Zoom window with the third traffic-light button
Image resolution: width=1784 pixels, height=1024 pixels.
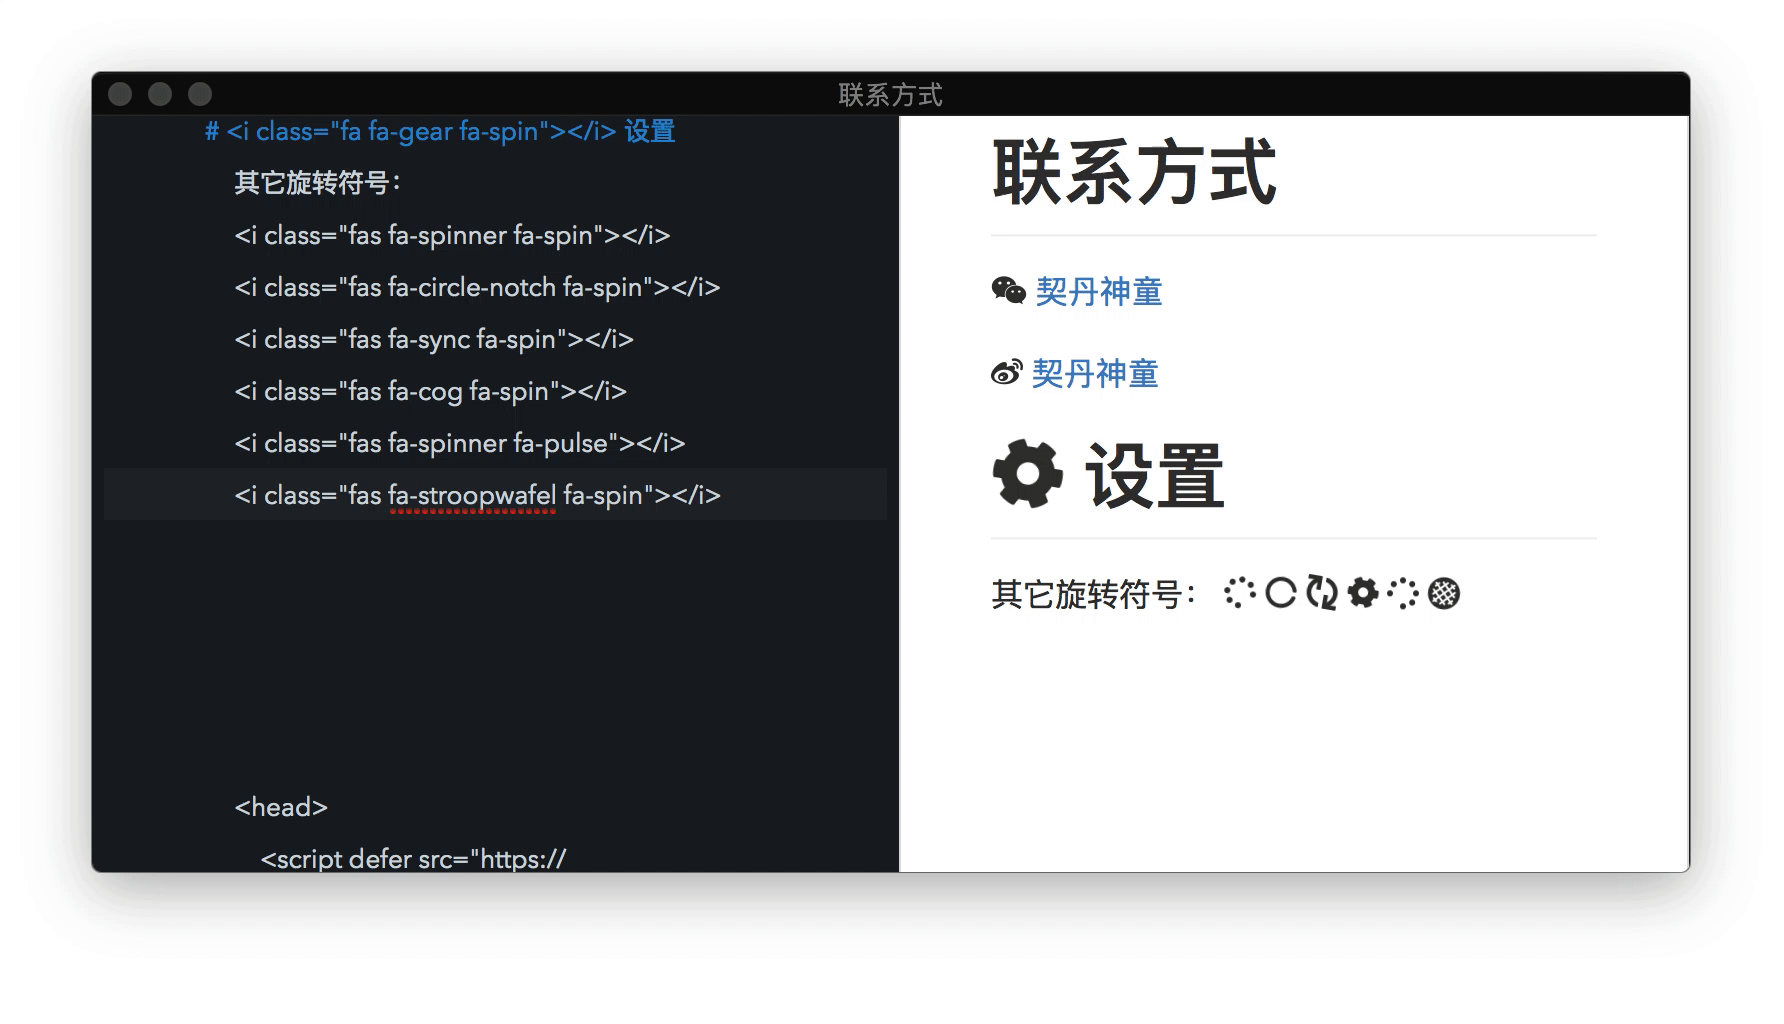point(200,94)
